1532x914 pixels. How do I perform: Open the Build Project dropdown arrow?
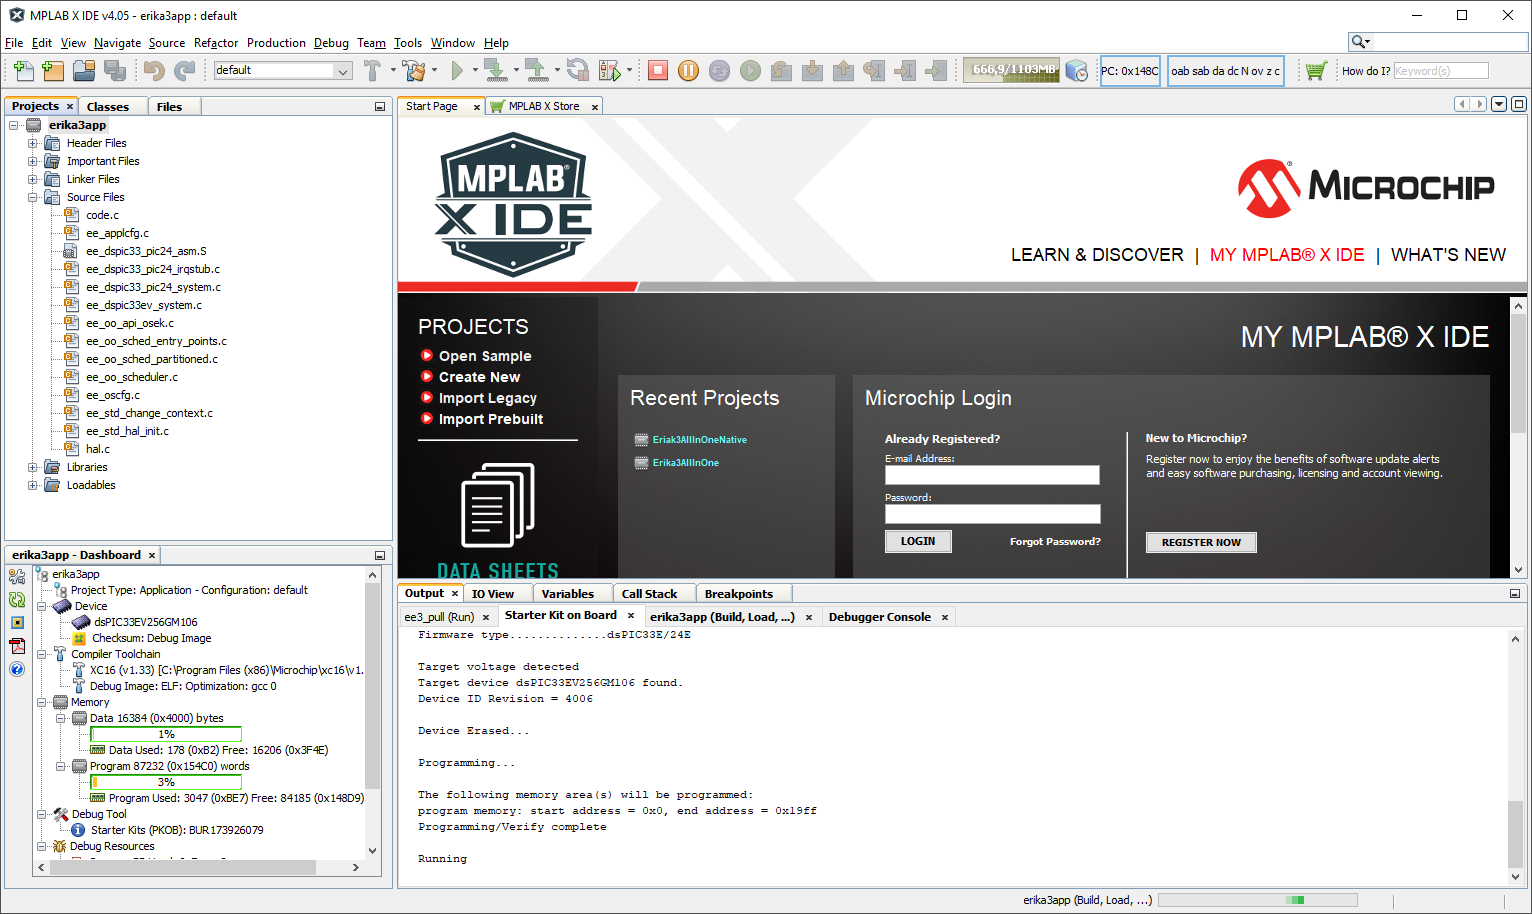point(393,70)
